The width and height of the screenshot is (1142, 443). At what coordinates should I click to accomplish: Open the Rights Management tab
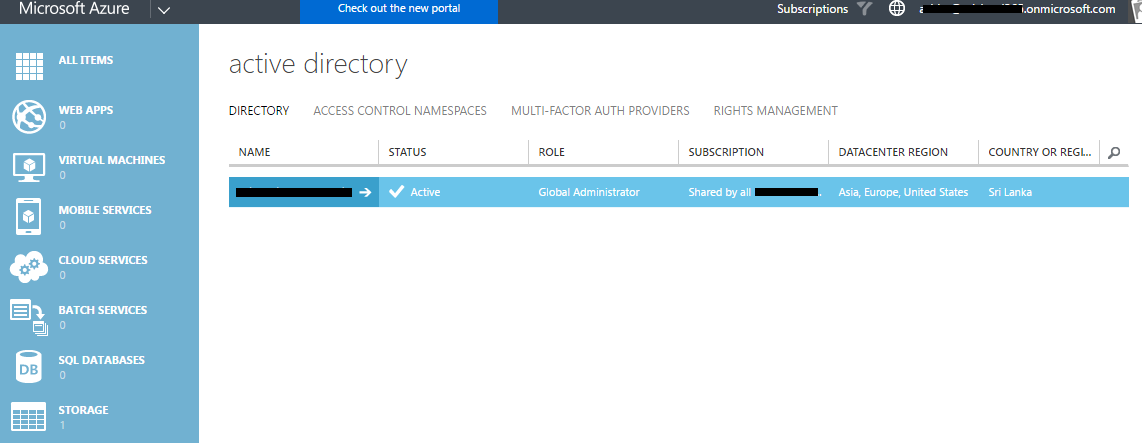[776, 111]
